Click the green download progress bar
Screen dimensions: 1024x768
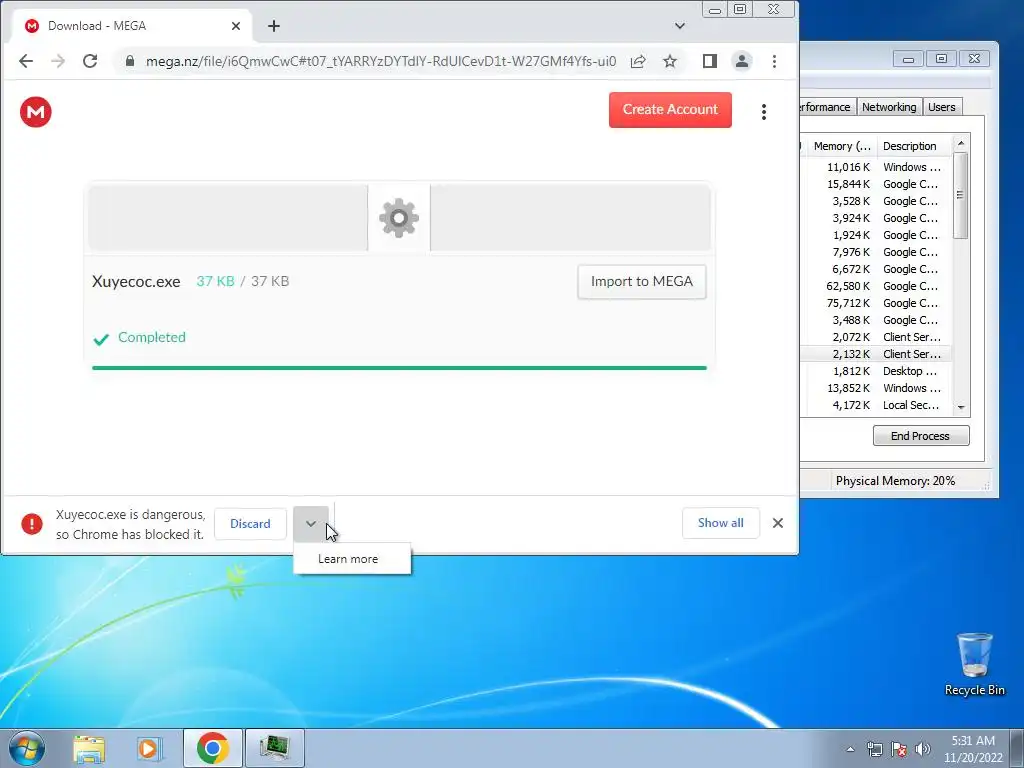(x=399, y=368)
